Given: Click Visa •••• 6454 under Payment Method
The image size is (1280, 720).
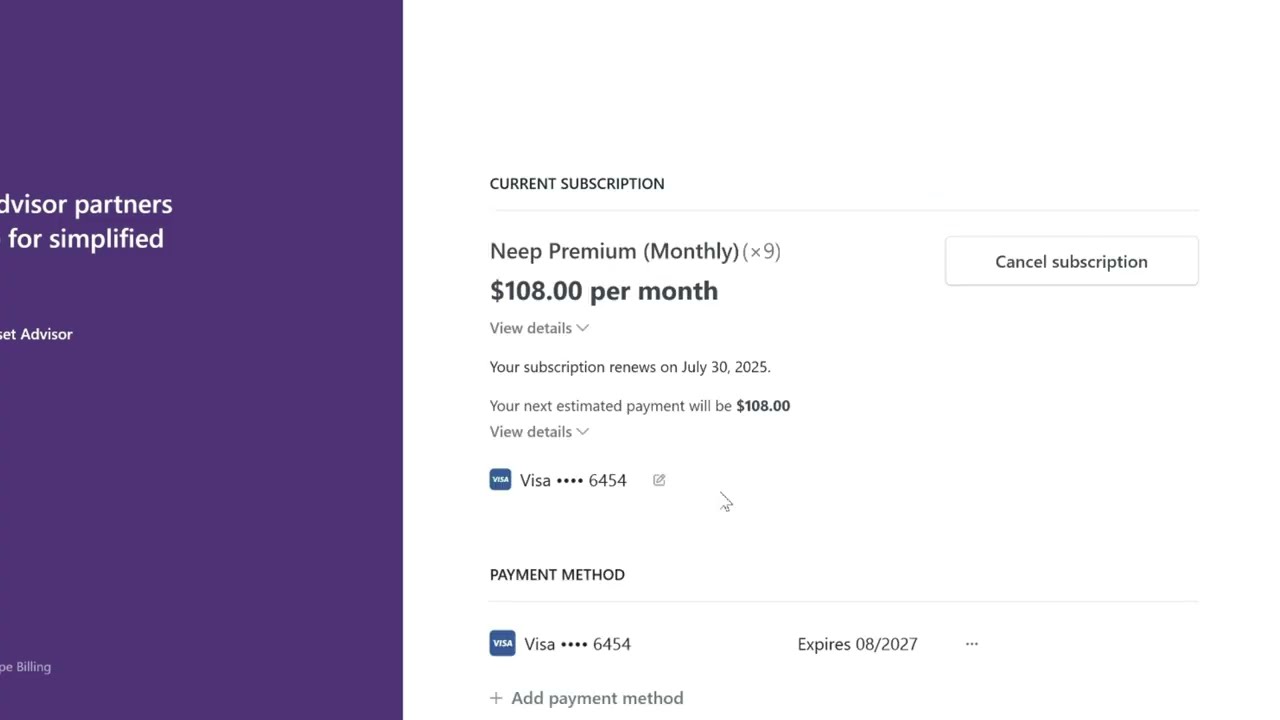Looking at the screenshot, I should (577, 644).
